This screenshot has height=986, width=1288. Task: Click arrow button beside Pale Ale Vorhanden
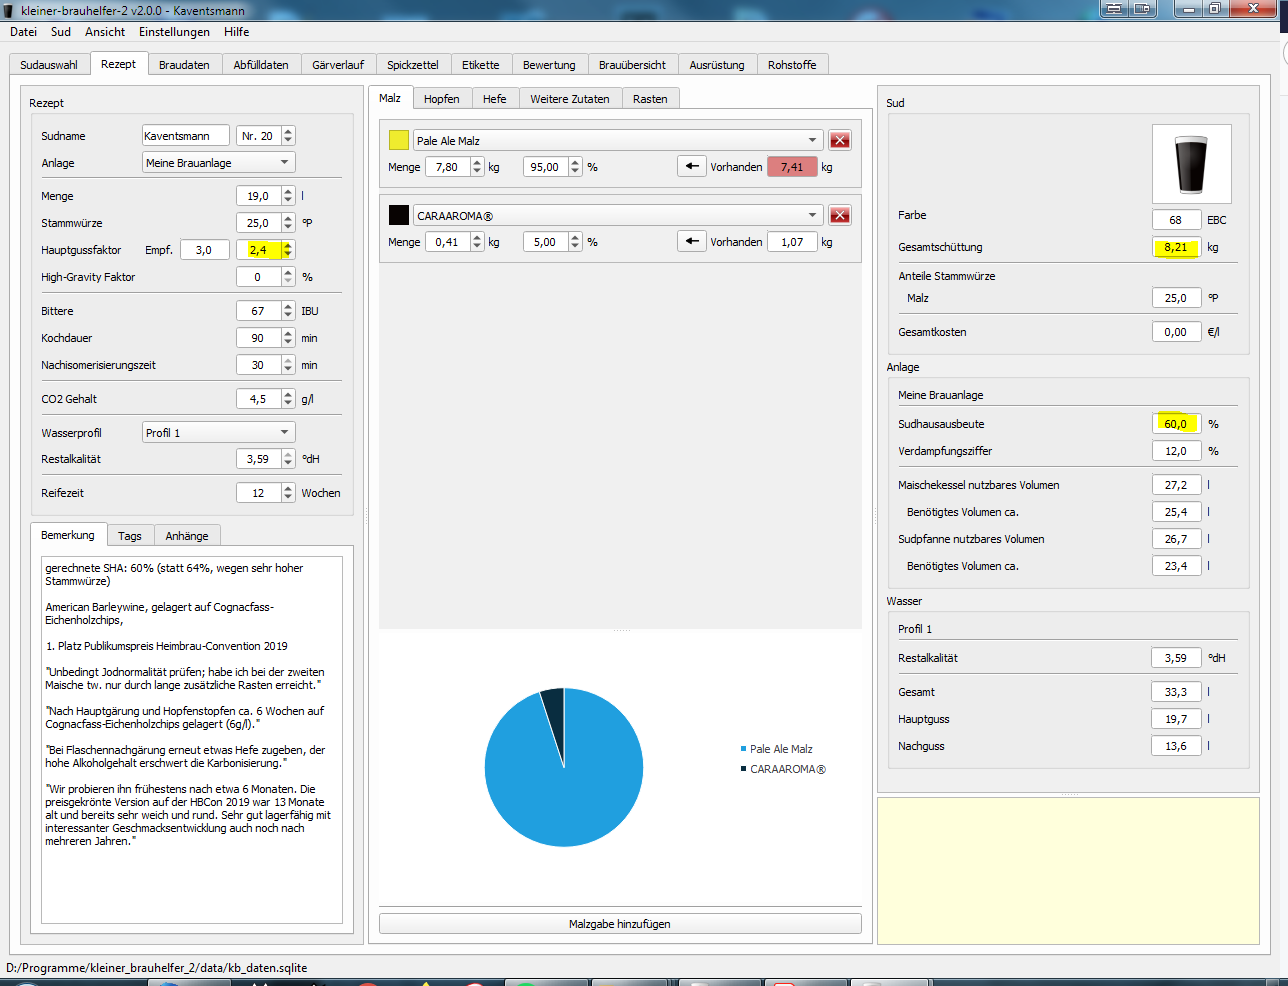click(691, 166)
